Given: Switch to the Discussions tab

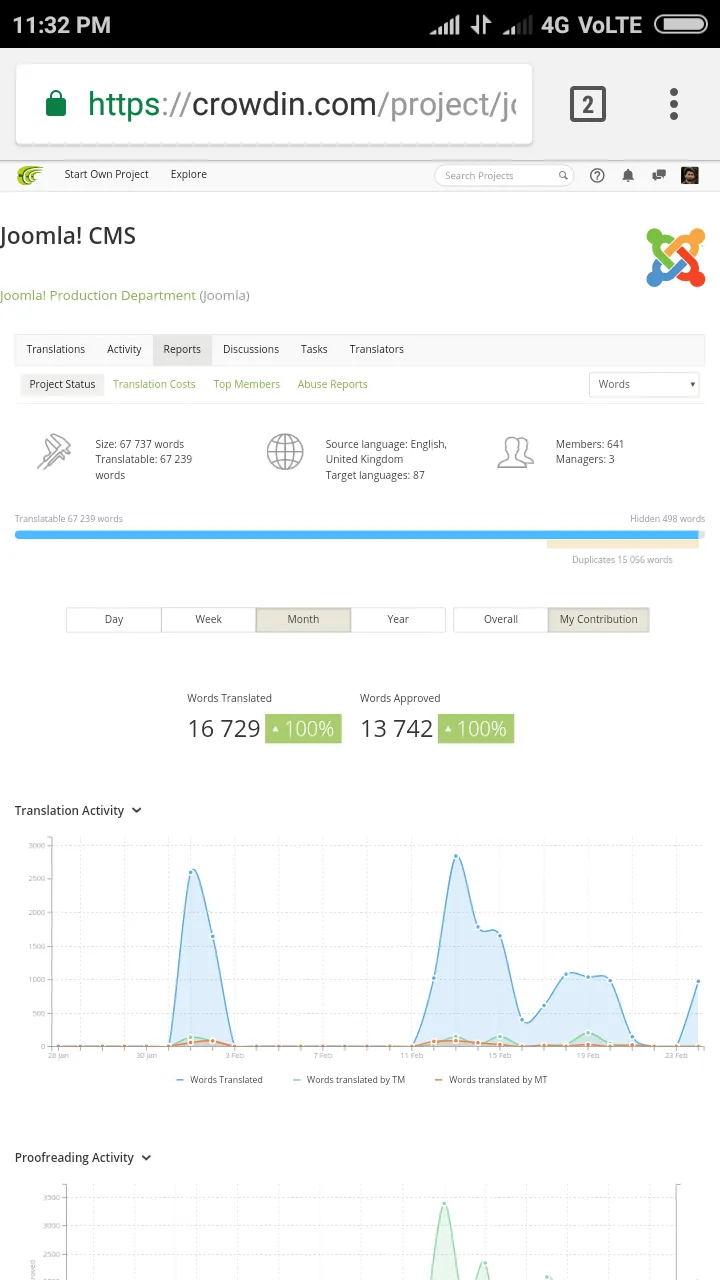Looking at the screenshot, I should (251, 349).
